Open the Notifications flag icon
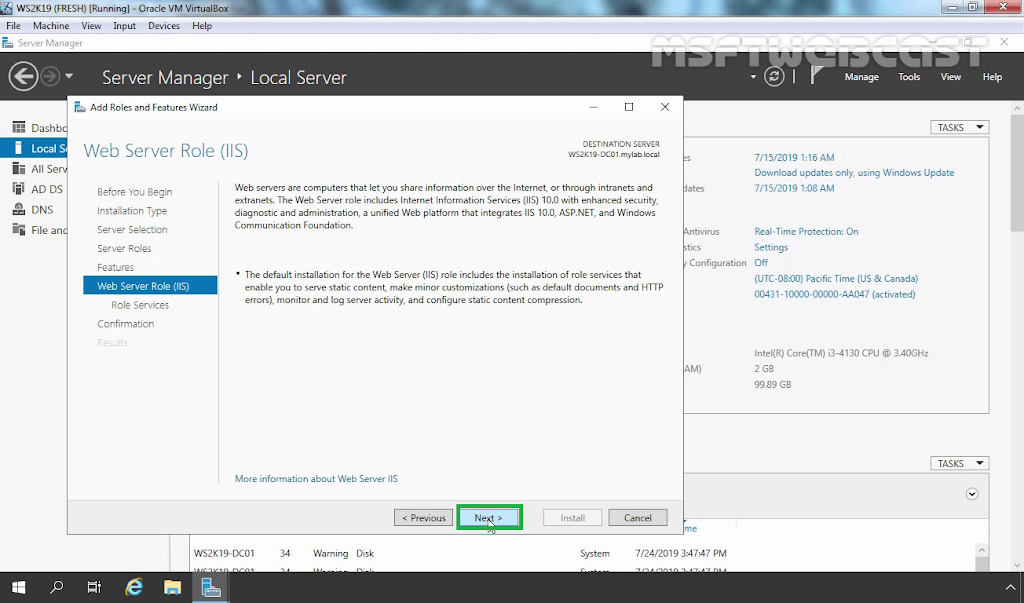This screenshot has height=603, width=1024. tap(816, 76)
